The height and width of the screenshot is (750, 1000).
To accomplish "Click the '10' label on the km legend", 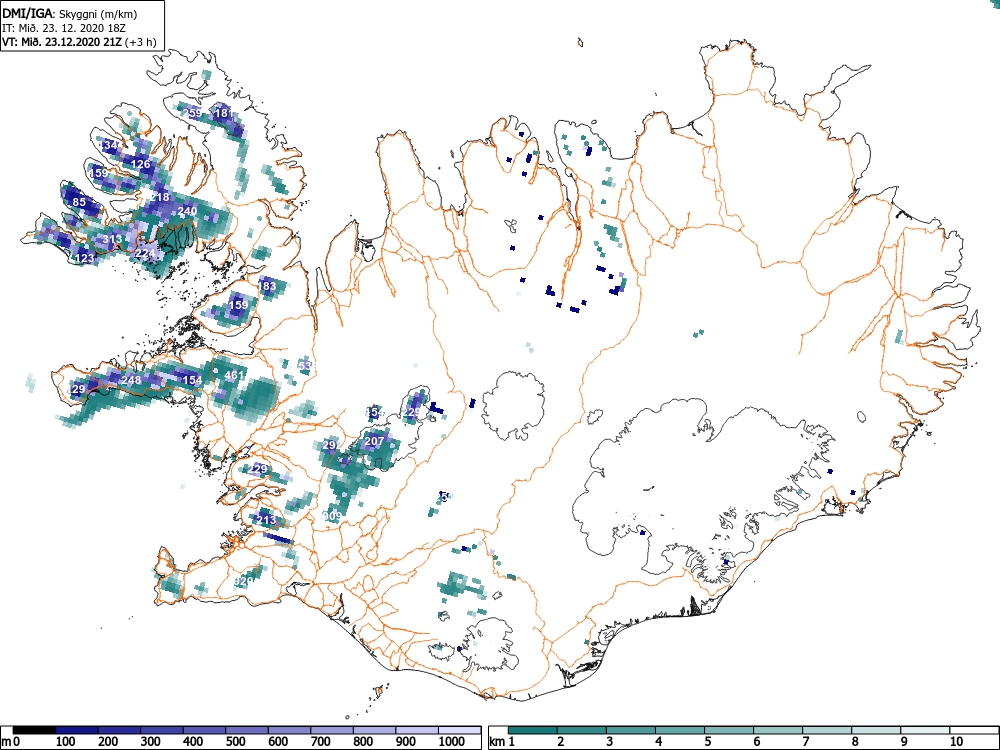I will 957,742.
